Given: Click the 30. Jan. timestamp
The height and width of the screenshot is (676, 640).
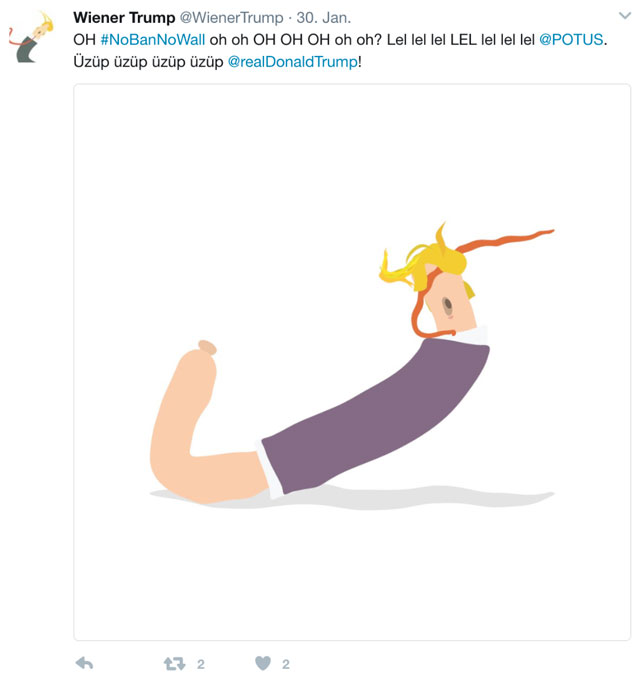Looking at the screenshot, I should click(x=323, y=18).
